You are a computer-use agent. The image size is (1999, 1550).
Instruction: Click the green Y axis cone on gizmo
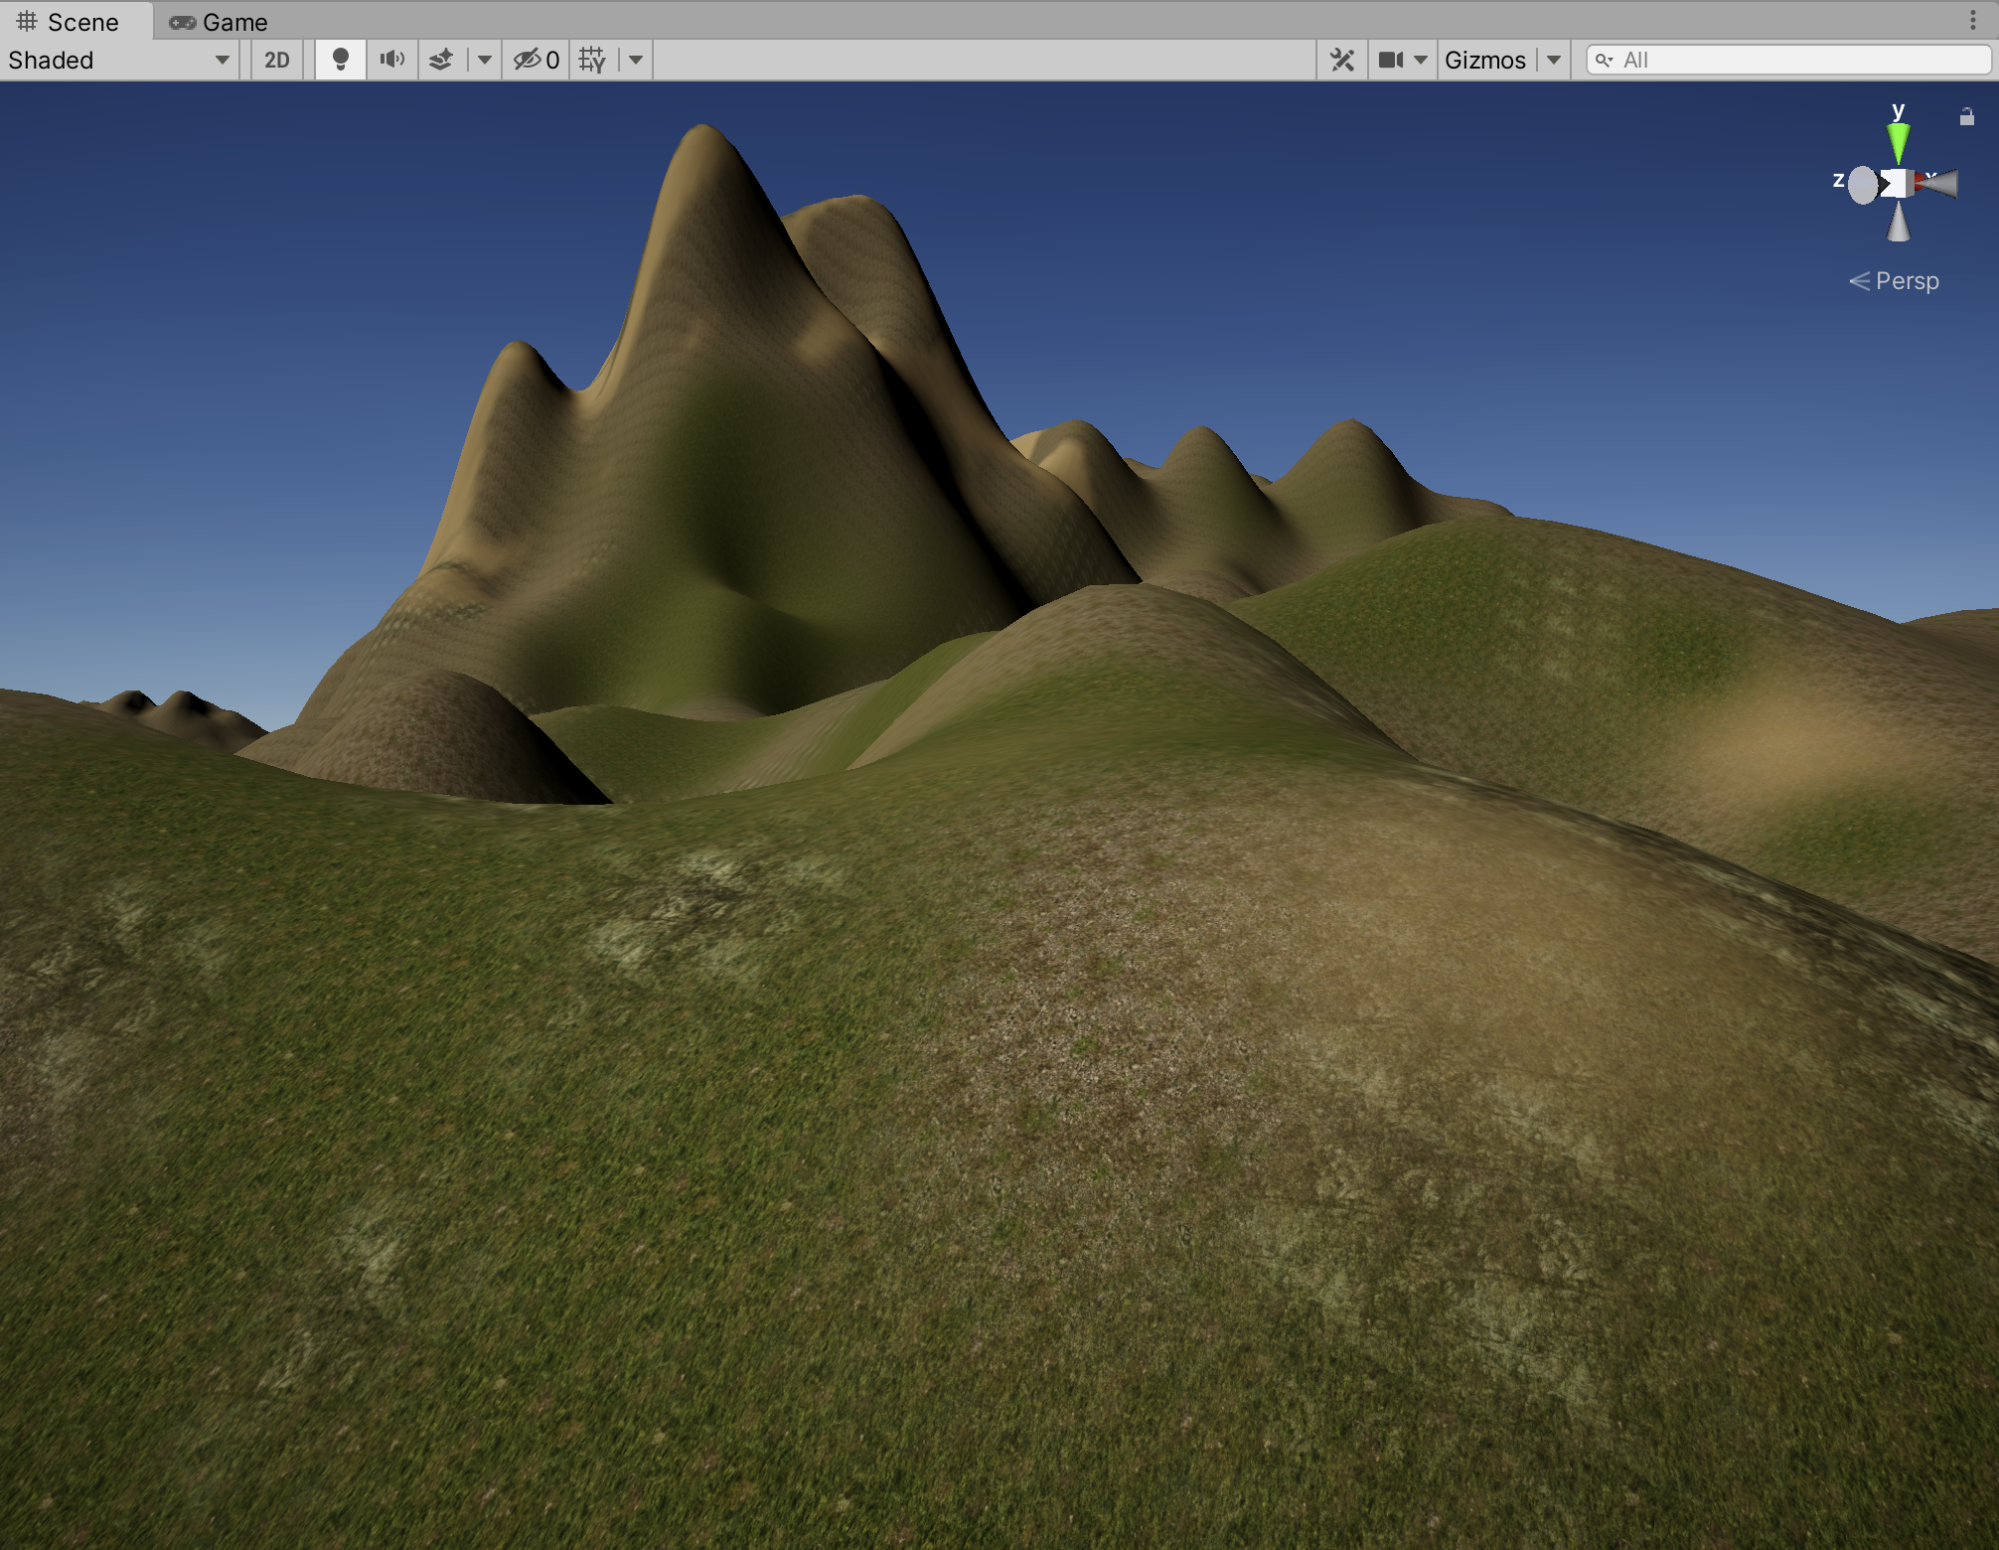pos(1898,142)
